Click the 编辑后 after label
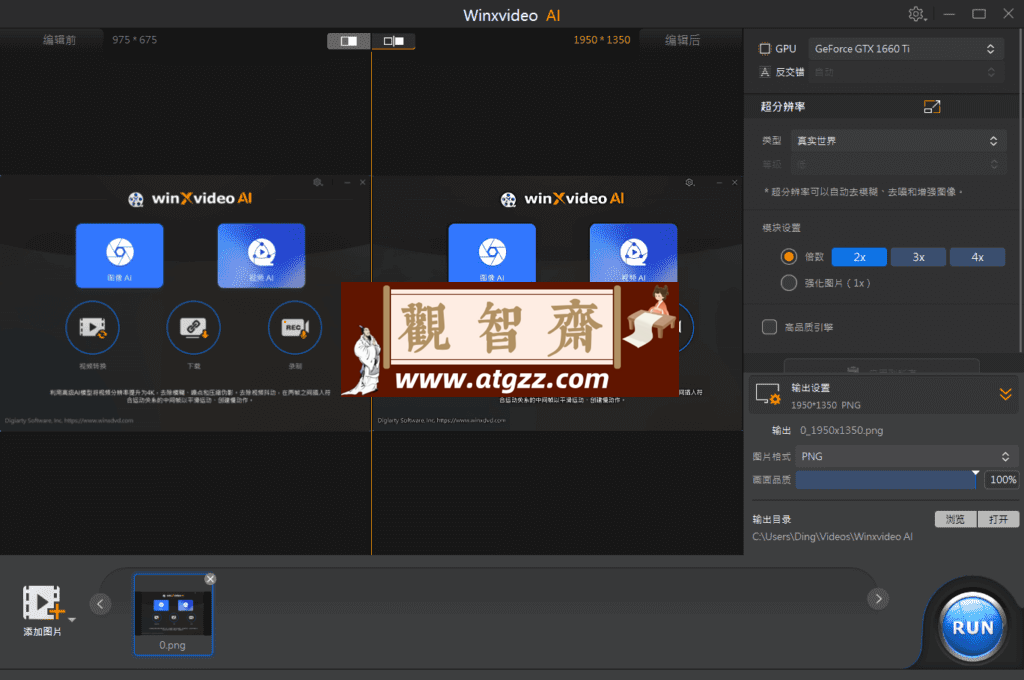This screenshot has width=1024, height=680. click(682, 40)
